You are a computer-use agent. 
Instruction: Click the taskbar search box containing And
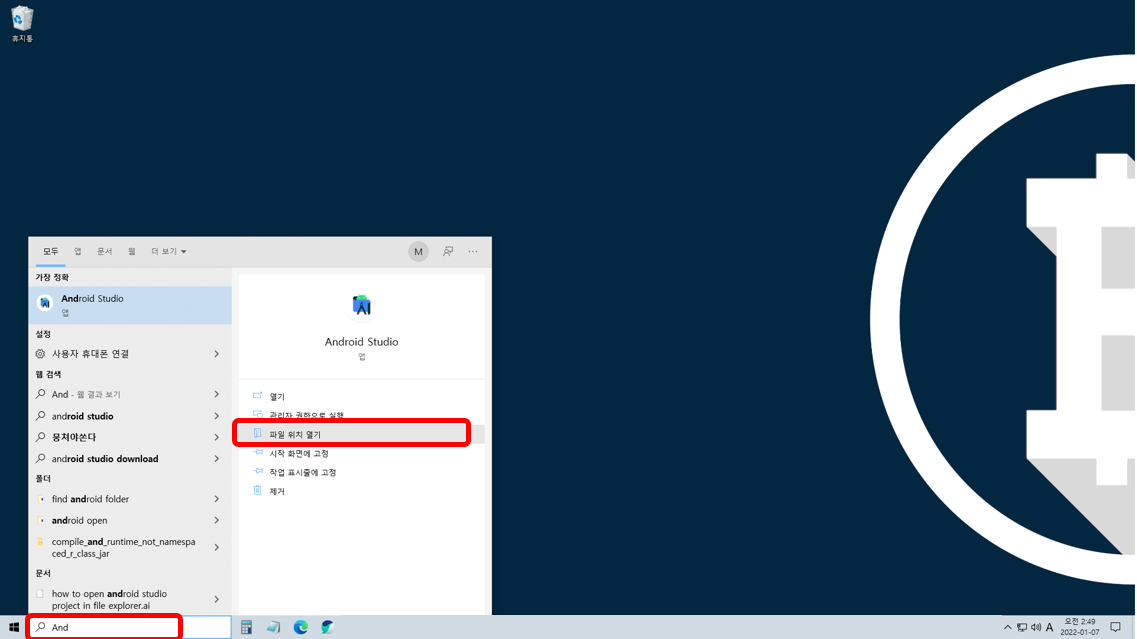click(x=131, y=627)
